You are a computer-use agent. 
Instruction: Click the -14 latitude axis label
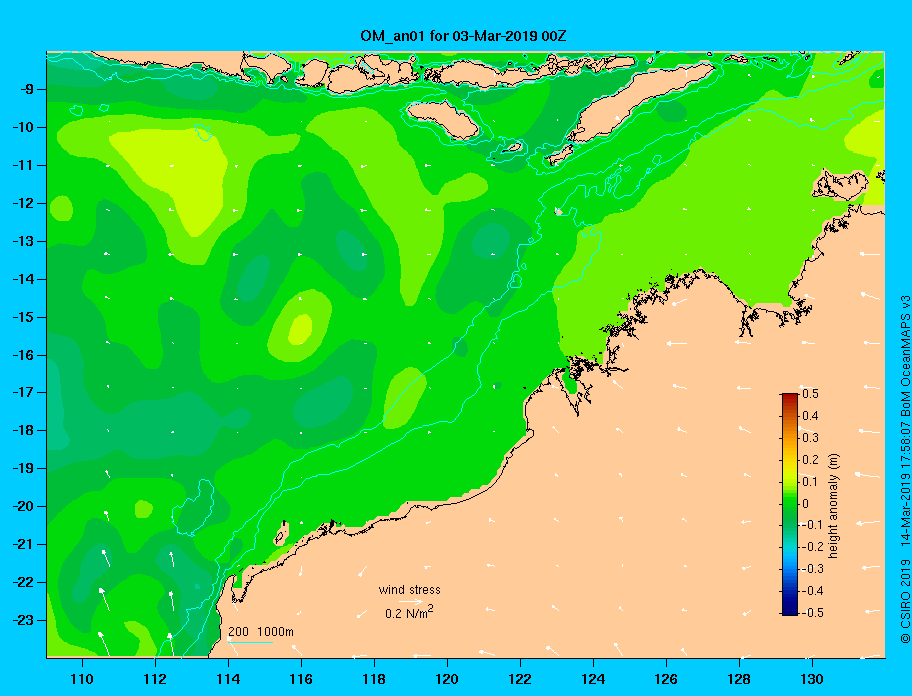tap(24, 279)
